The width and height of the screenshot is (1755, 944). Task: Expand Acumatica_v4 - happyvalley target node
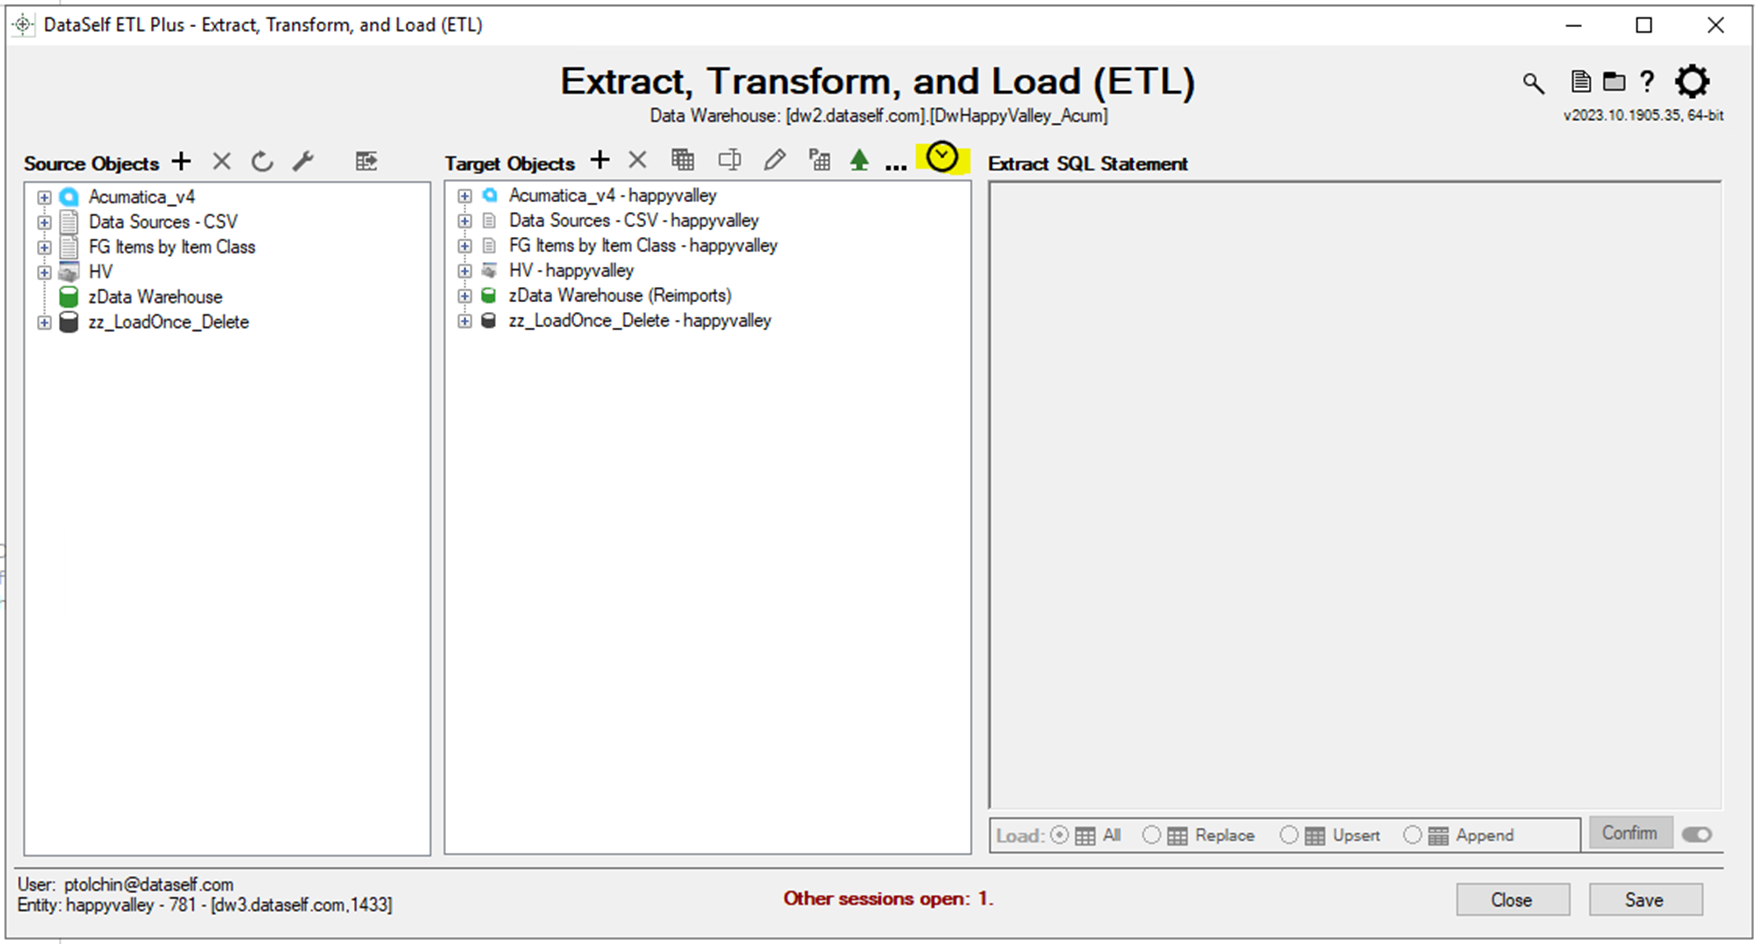(x=465, y=196)
